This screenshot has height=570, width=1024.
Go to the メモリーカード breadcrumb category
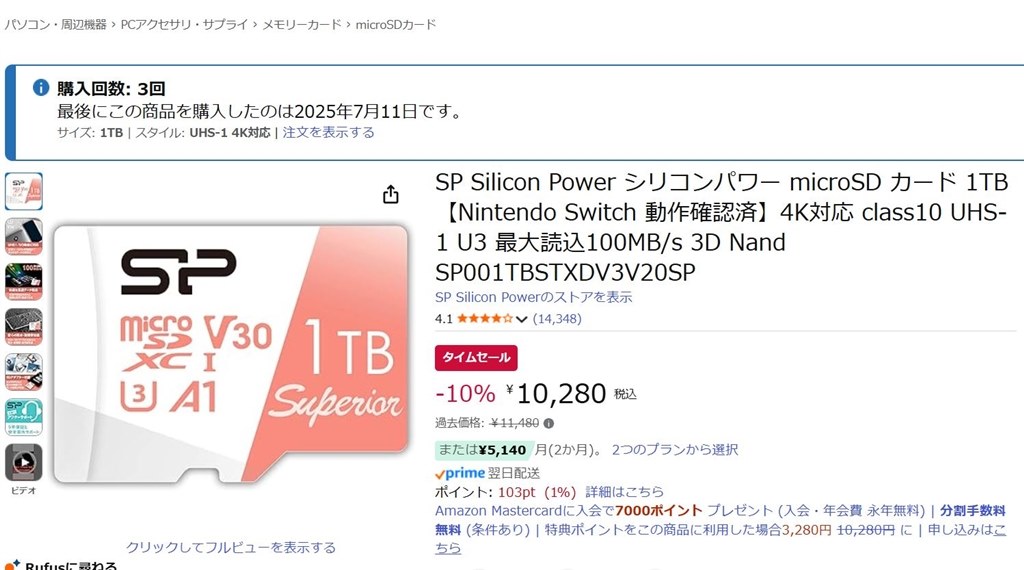(x=301, y=24)
